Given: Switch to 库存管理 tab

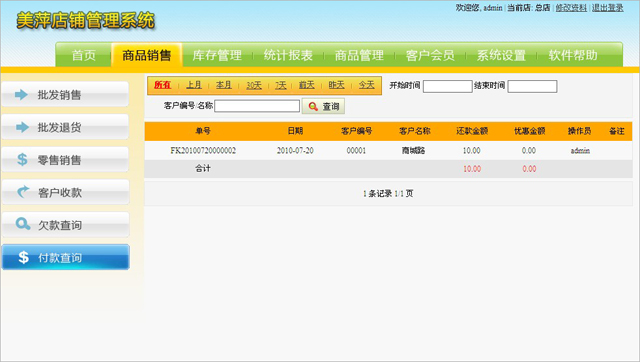Looking at the screenshot, I should click(x=217, y=55).
